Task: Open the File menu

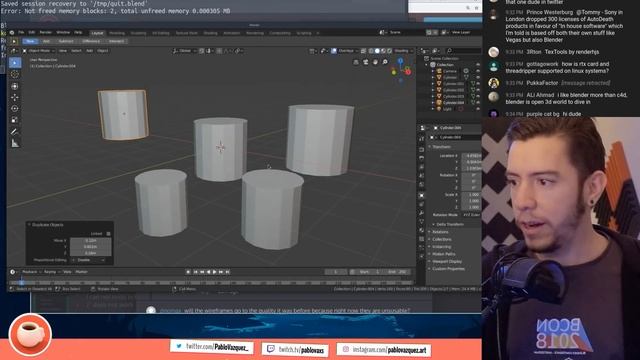Action: [x=21, y=33]
